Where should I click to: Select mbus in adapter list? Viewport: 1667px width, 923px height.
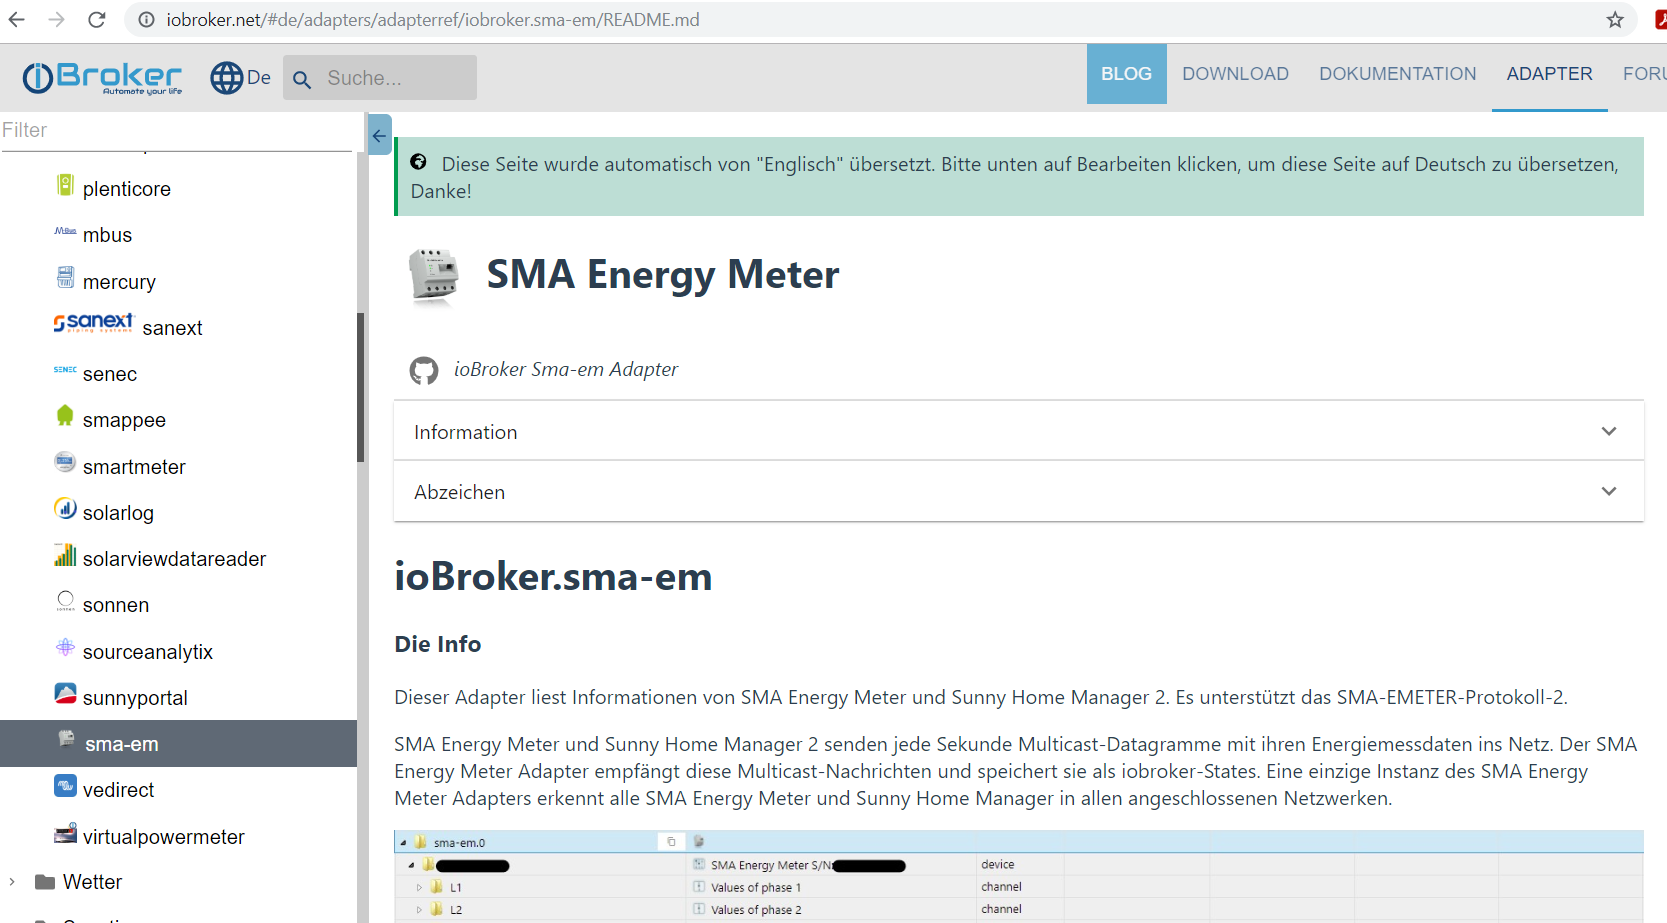pos(107,235)
